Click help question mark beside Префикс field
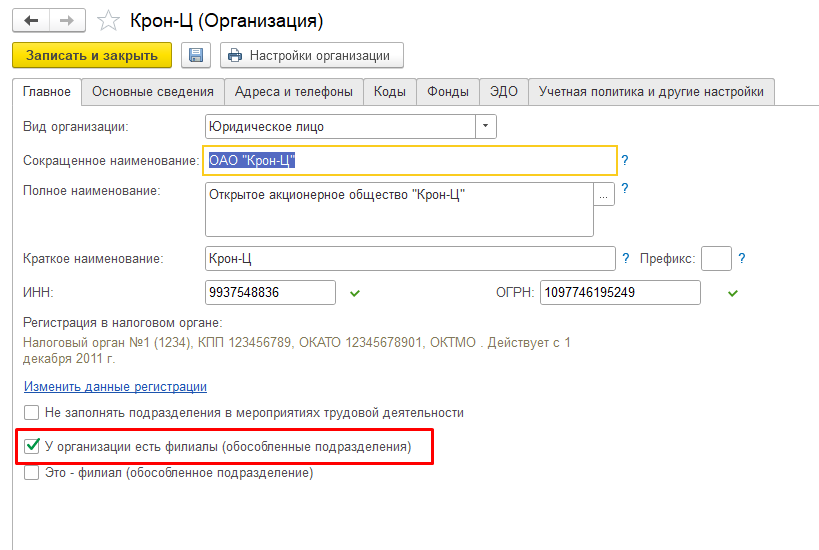The width and height of the screenshot is (819, 550). [741, 258]
